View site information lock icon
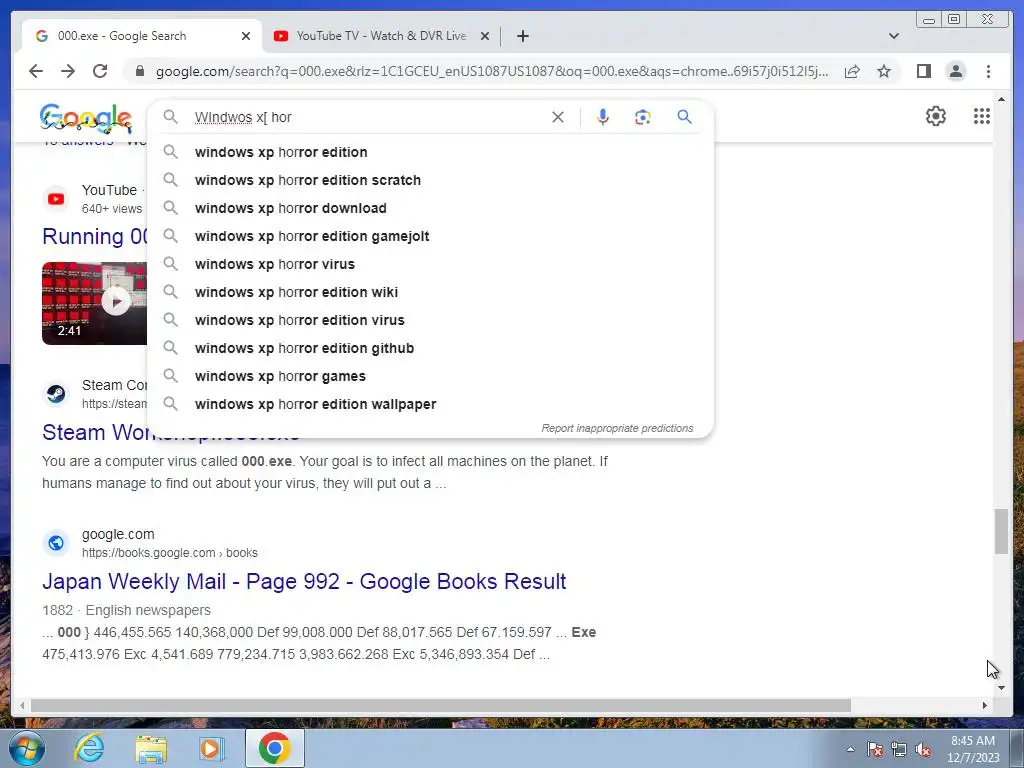Image resolution: width=1024 pixels, height=768 pixels. [x=139, y=71]
